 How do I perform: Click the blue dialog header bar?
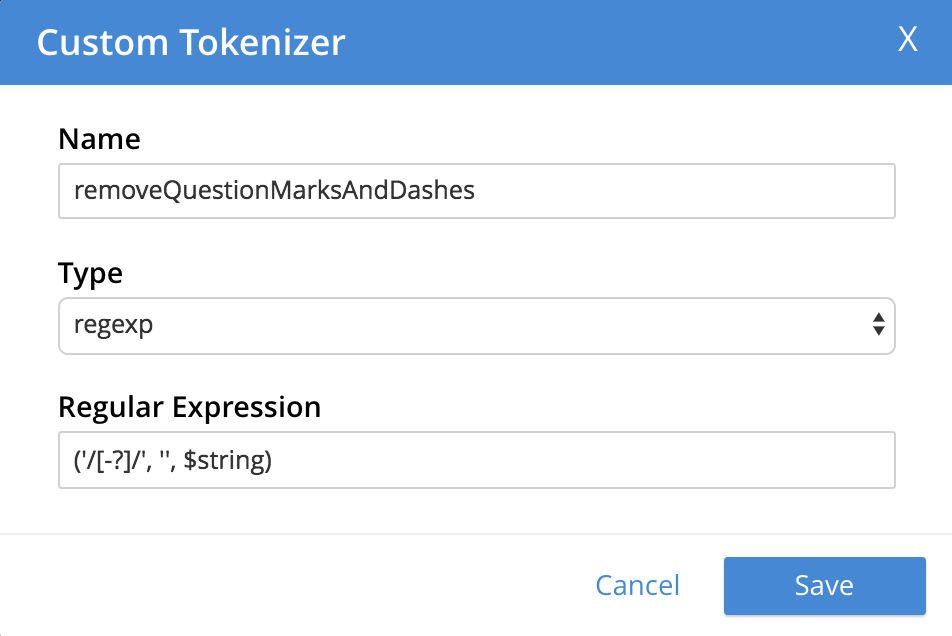coord(600,42)
